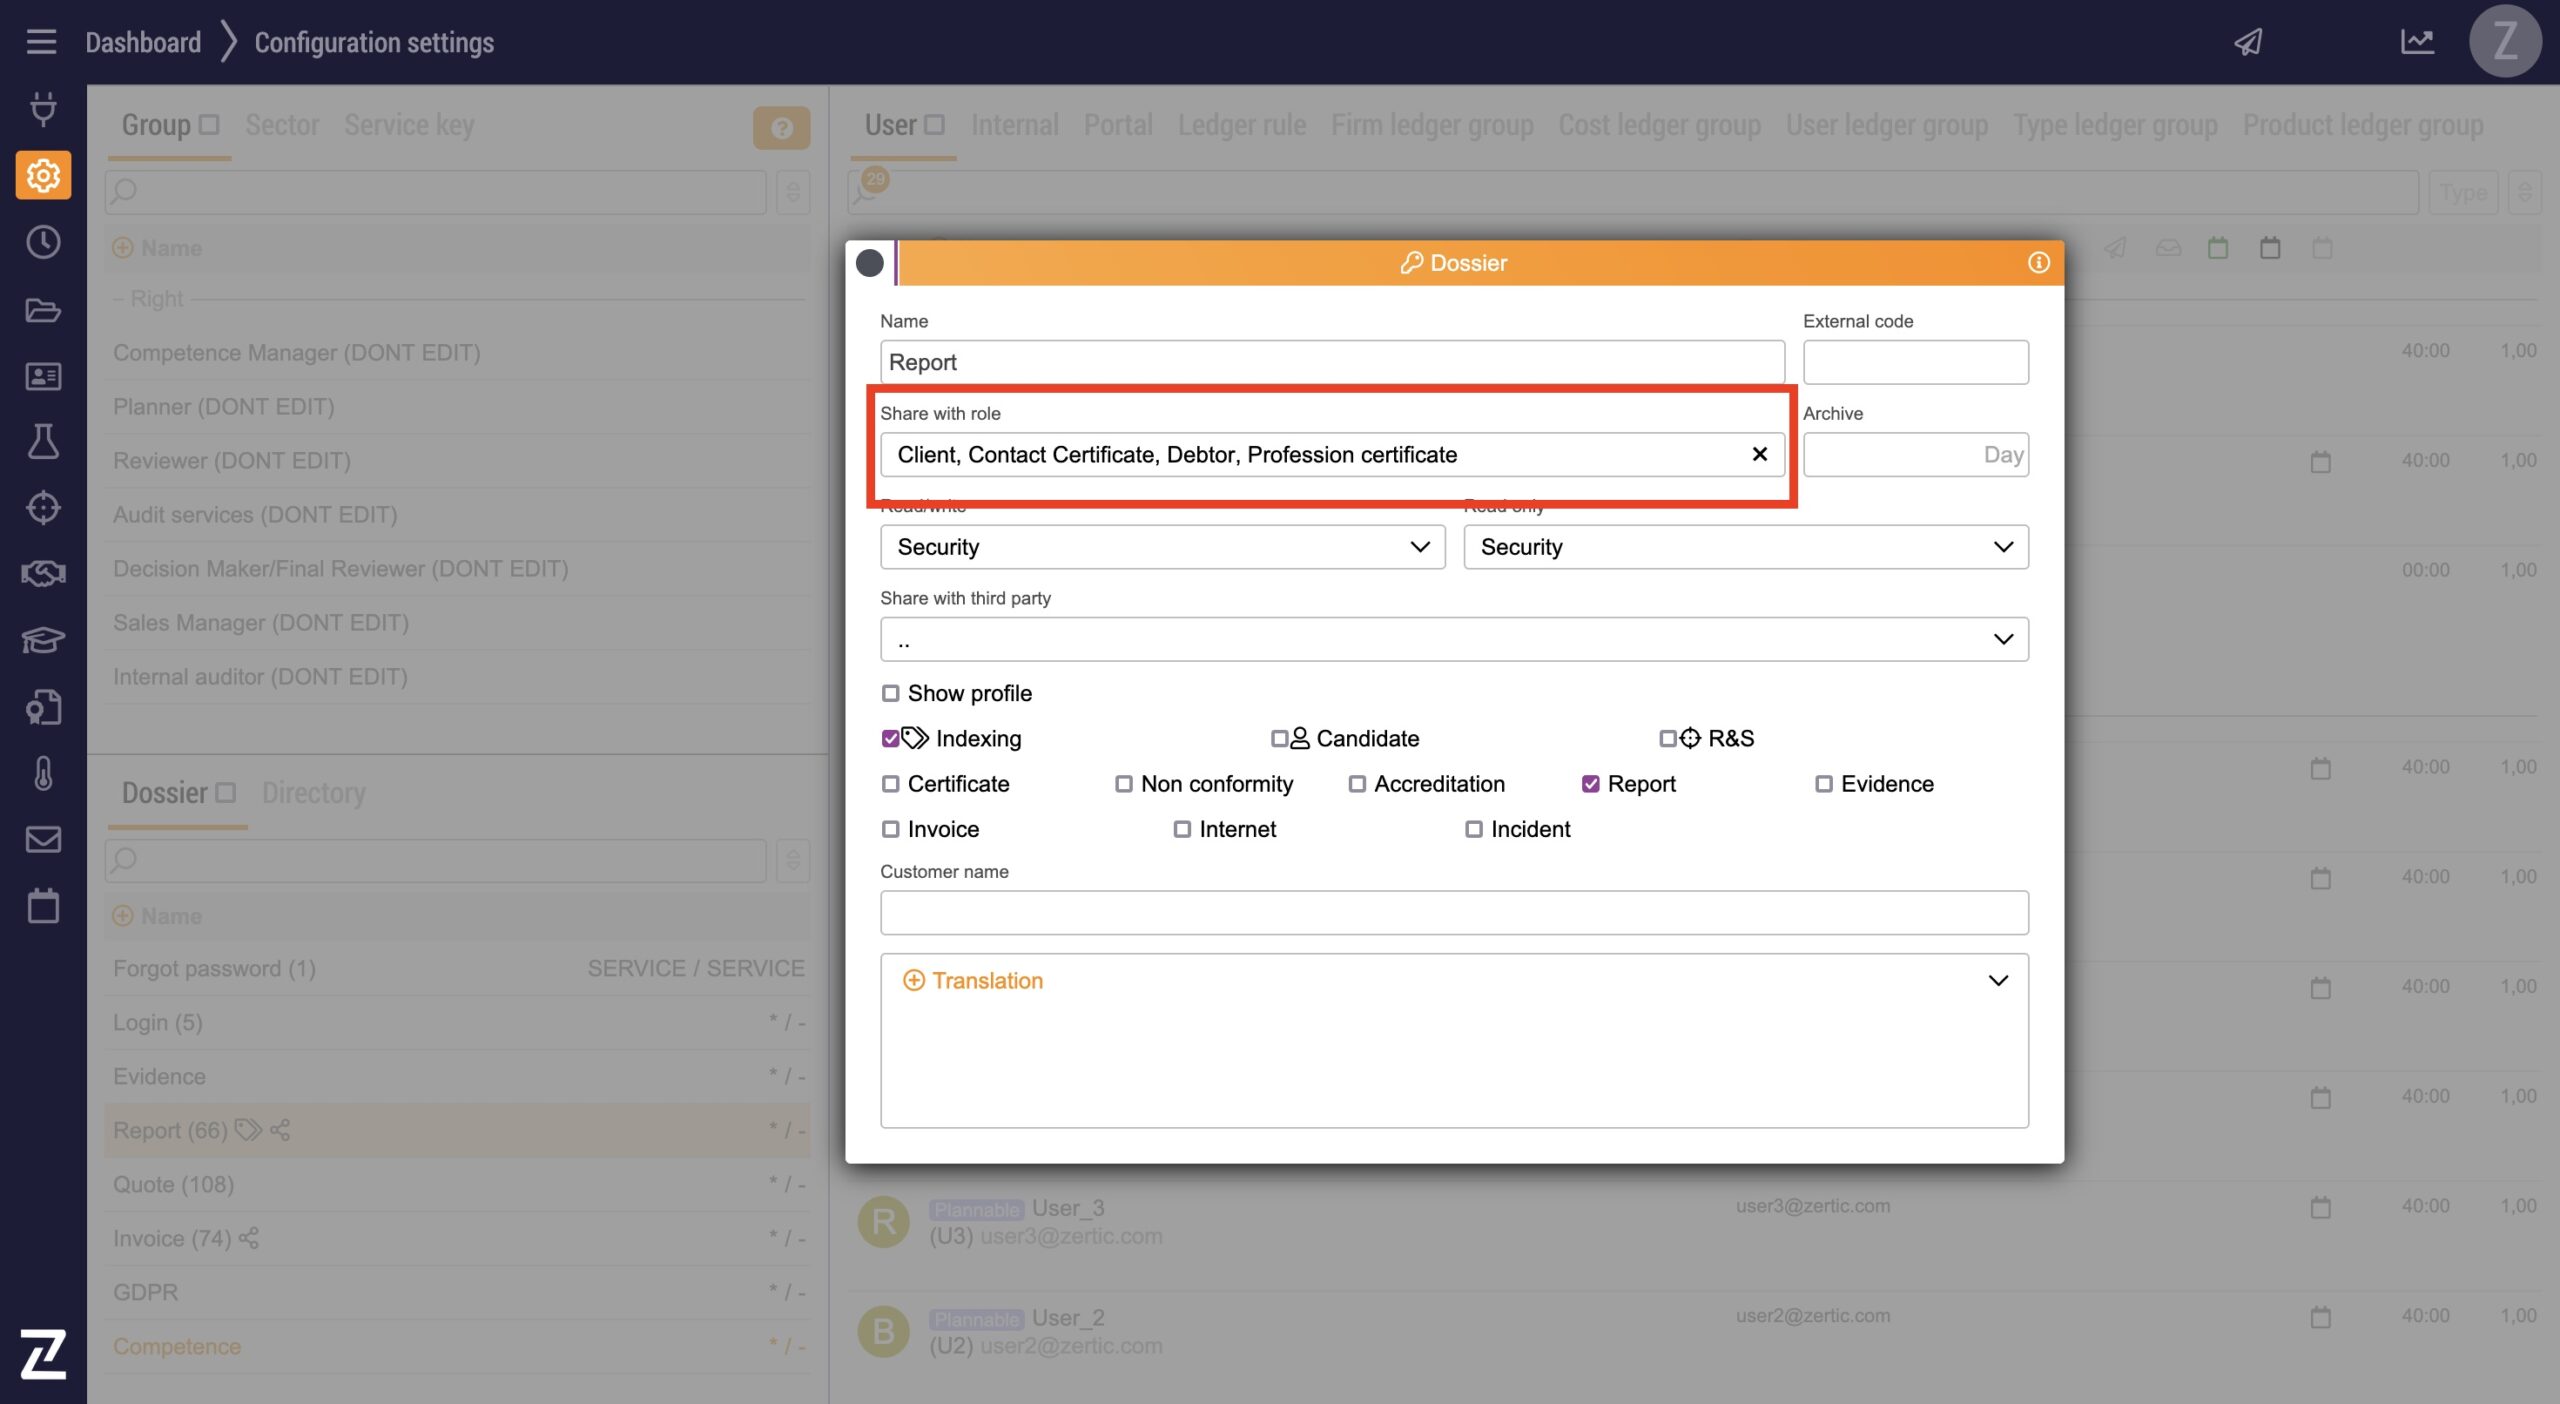Expand the Translation section chevron
This screenshot has width=2560, height=1404.
(1997, 981)
